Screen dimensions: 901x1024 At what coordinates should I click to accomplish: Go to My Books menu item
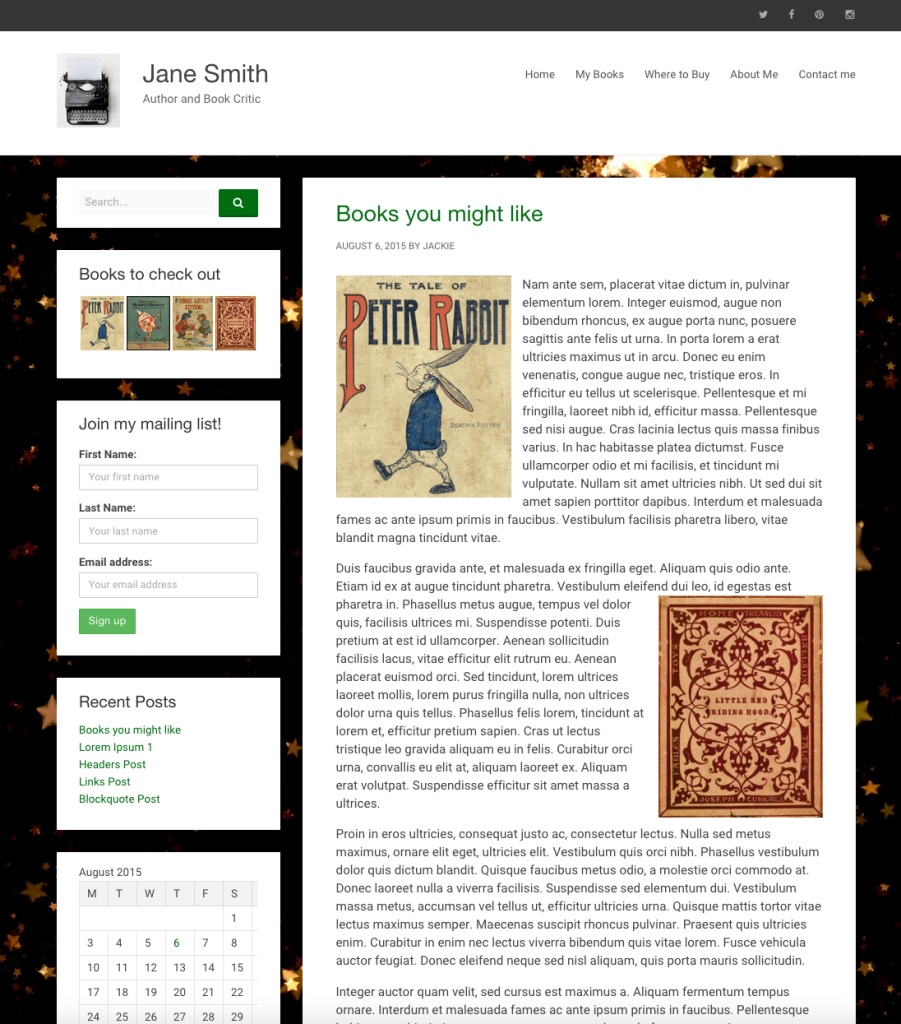click(x=599, y=74)
